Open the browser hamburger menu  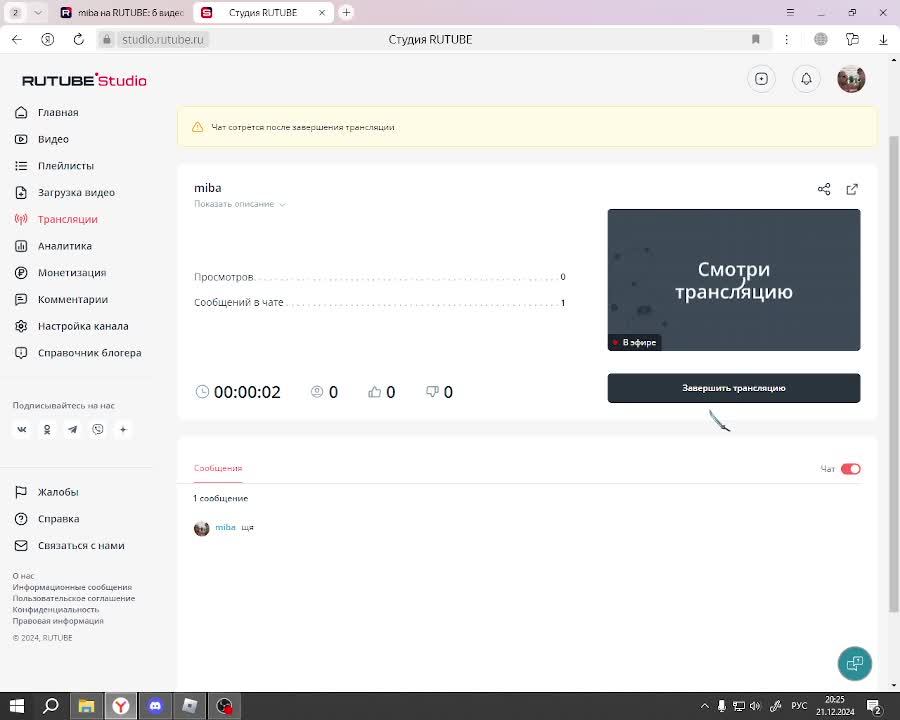(x=790, y=13)
